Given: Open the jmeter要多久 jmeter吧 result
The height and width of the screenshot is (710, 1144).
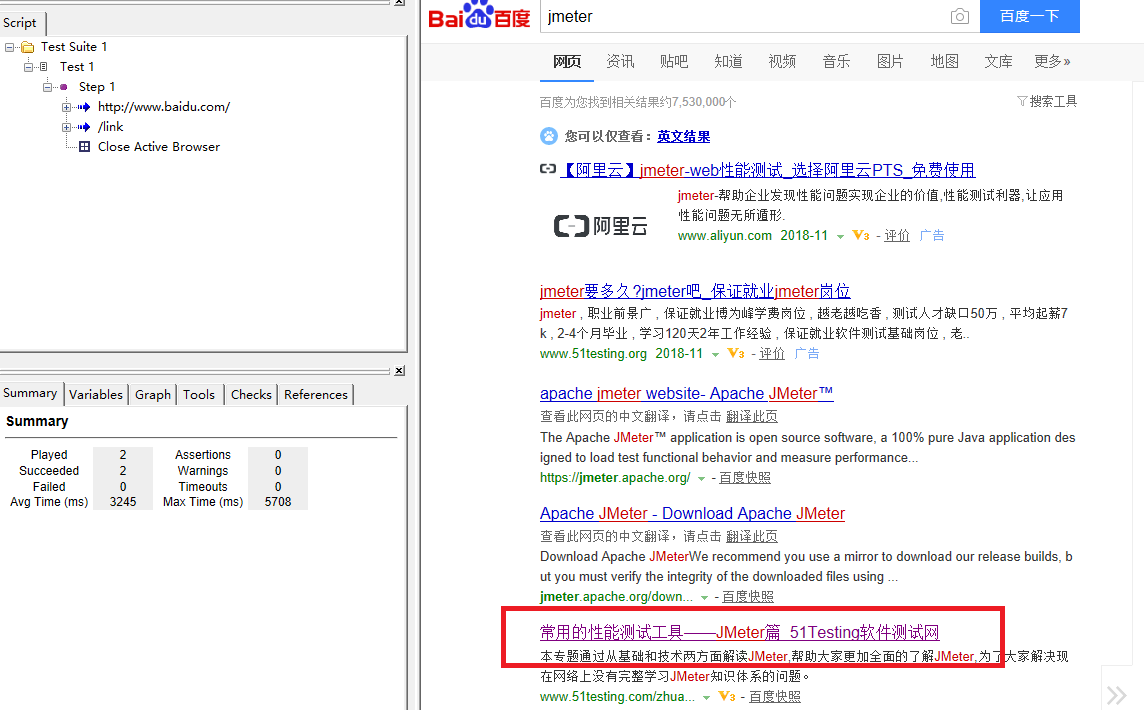Looking at the screenshot, I should pyautogui.click(x=695, y=291).
